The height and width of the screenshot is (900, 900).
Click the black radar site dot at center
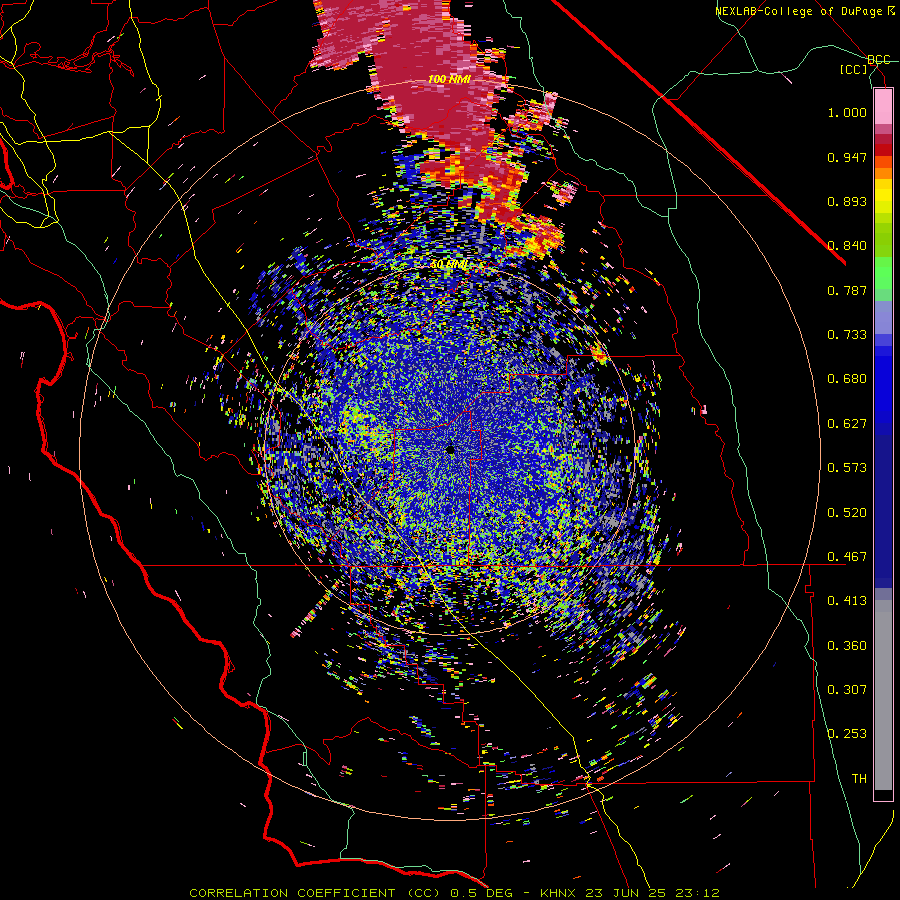[450, 450]
